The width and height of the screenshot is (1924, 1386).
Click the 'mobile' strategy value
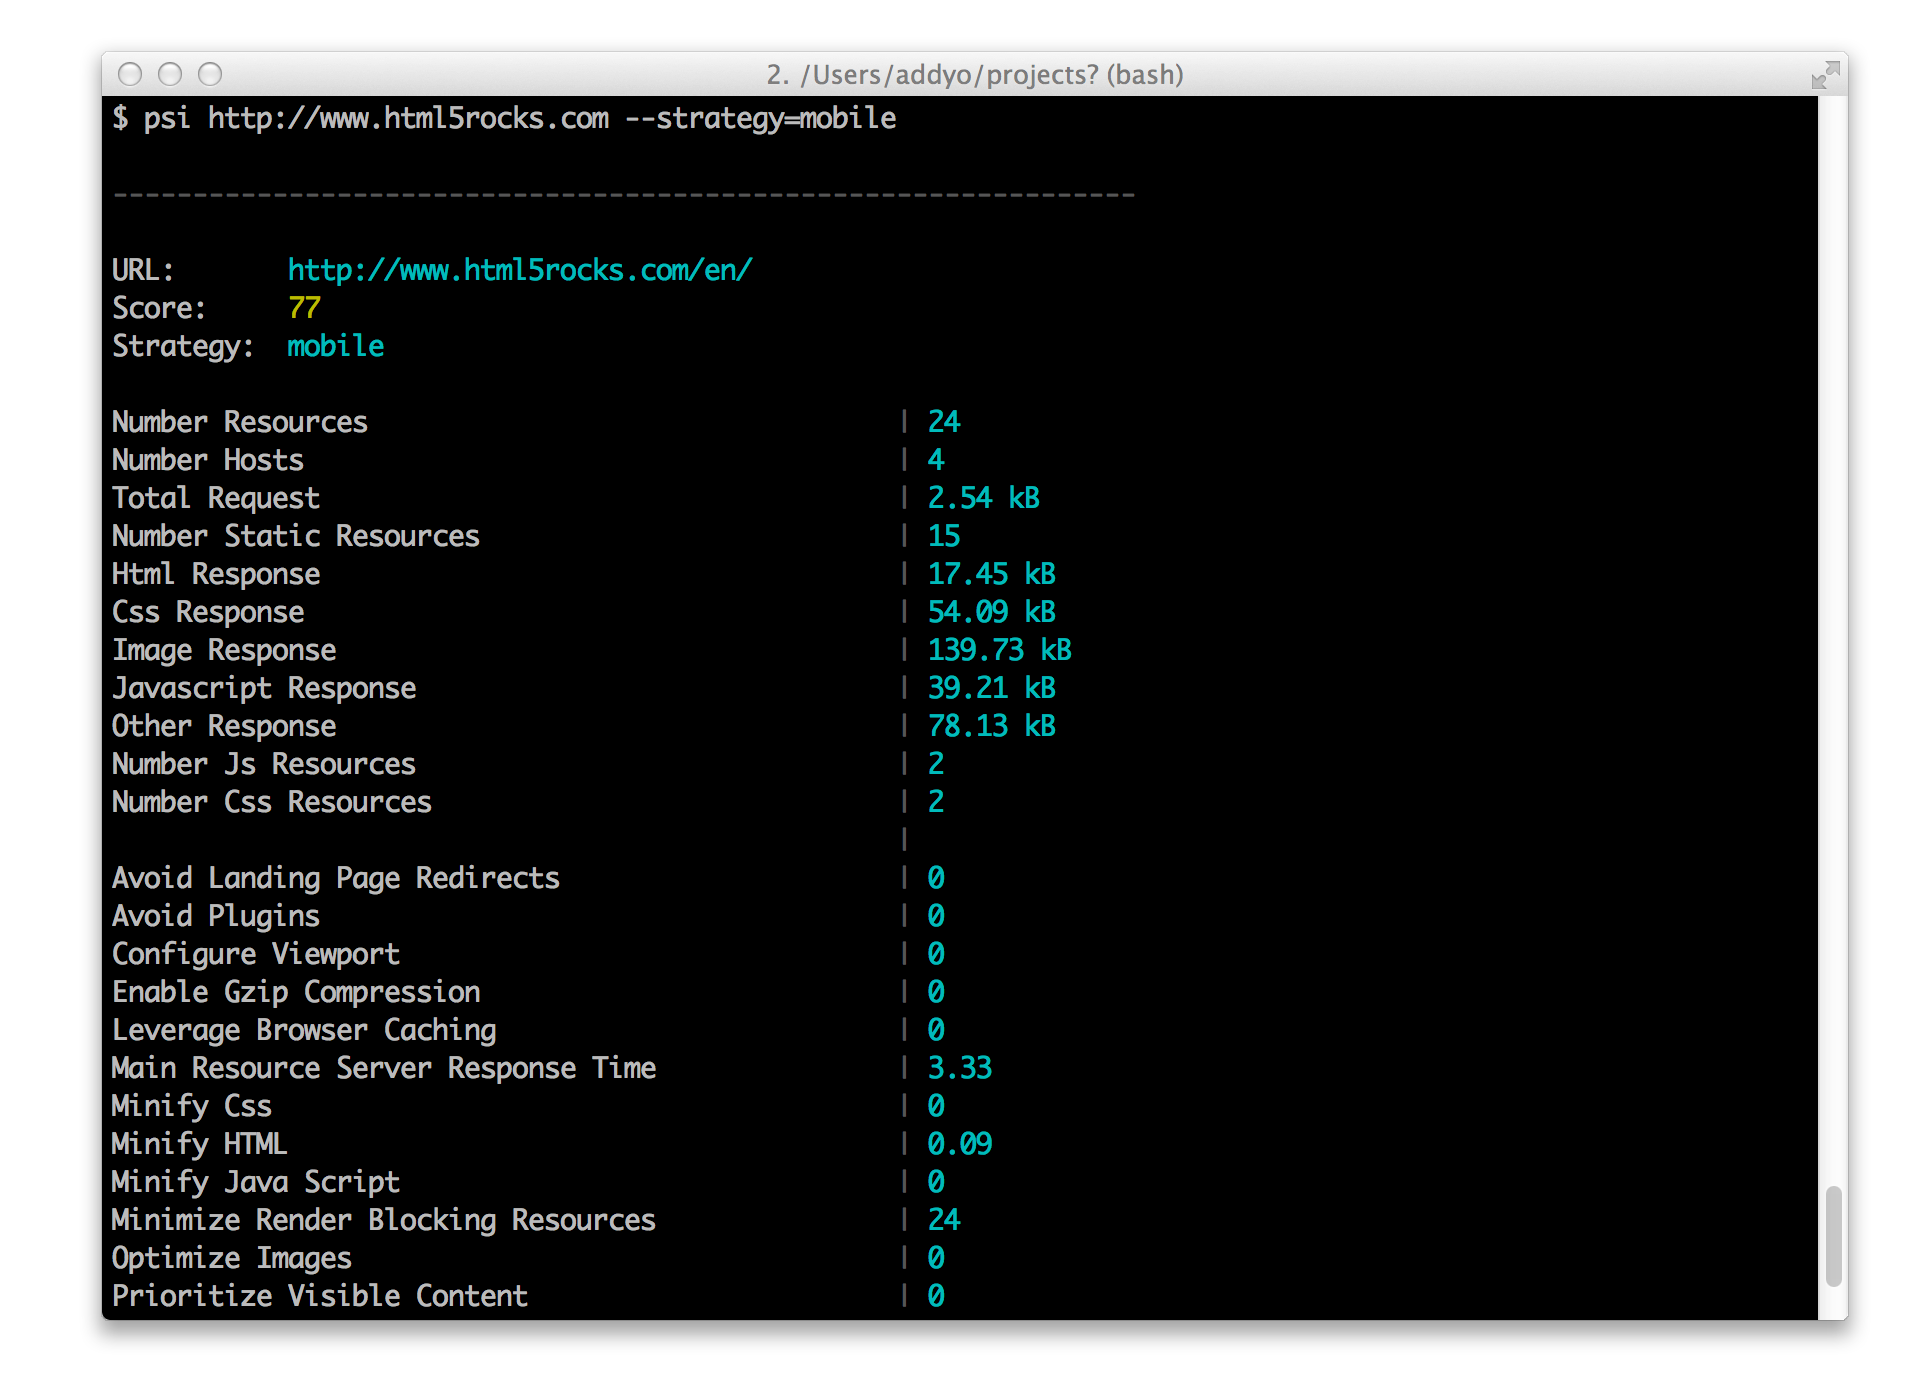click(x=335, y=346)
